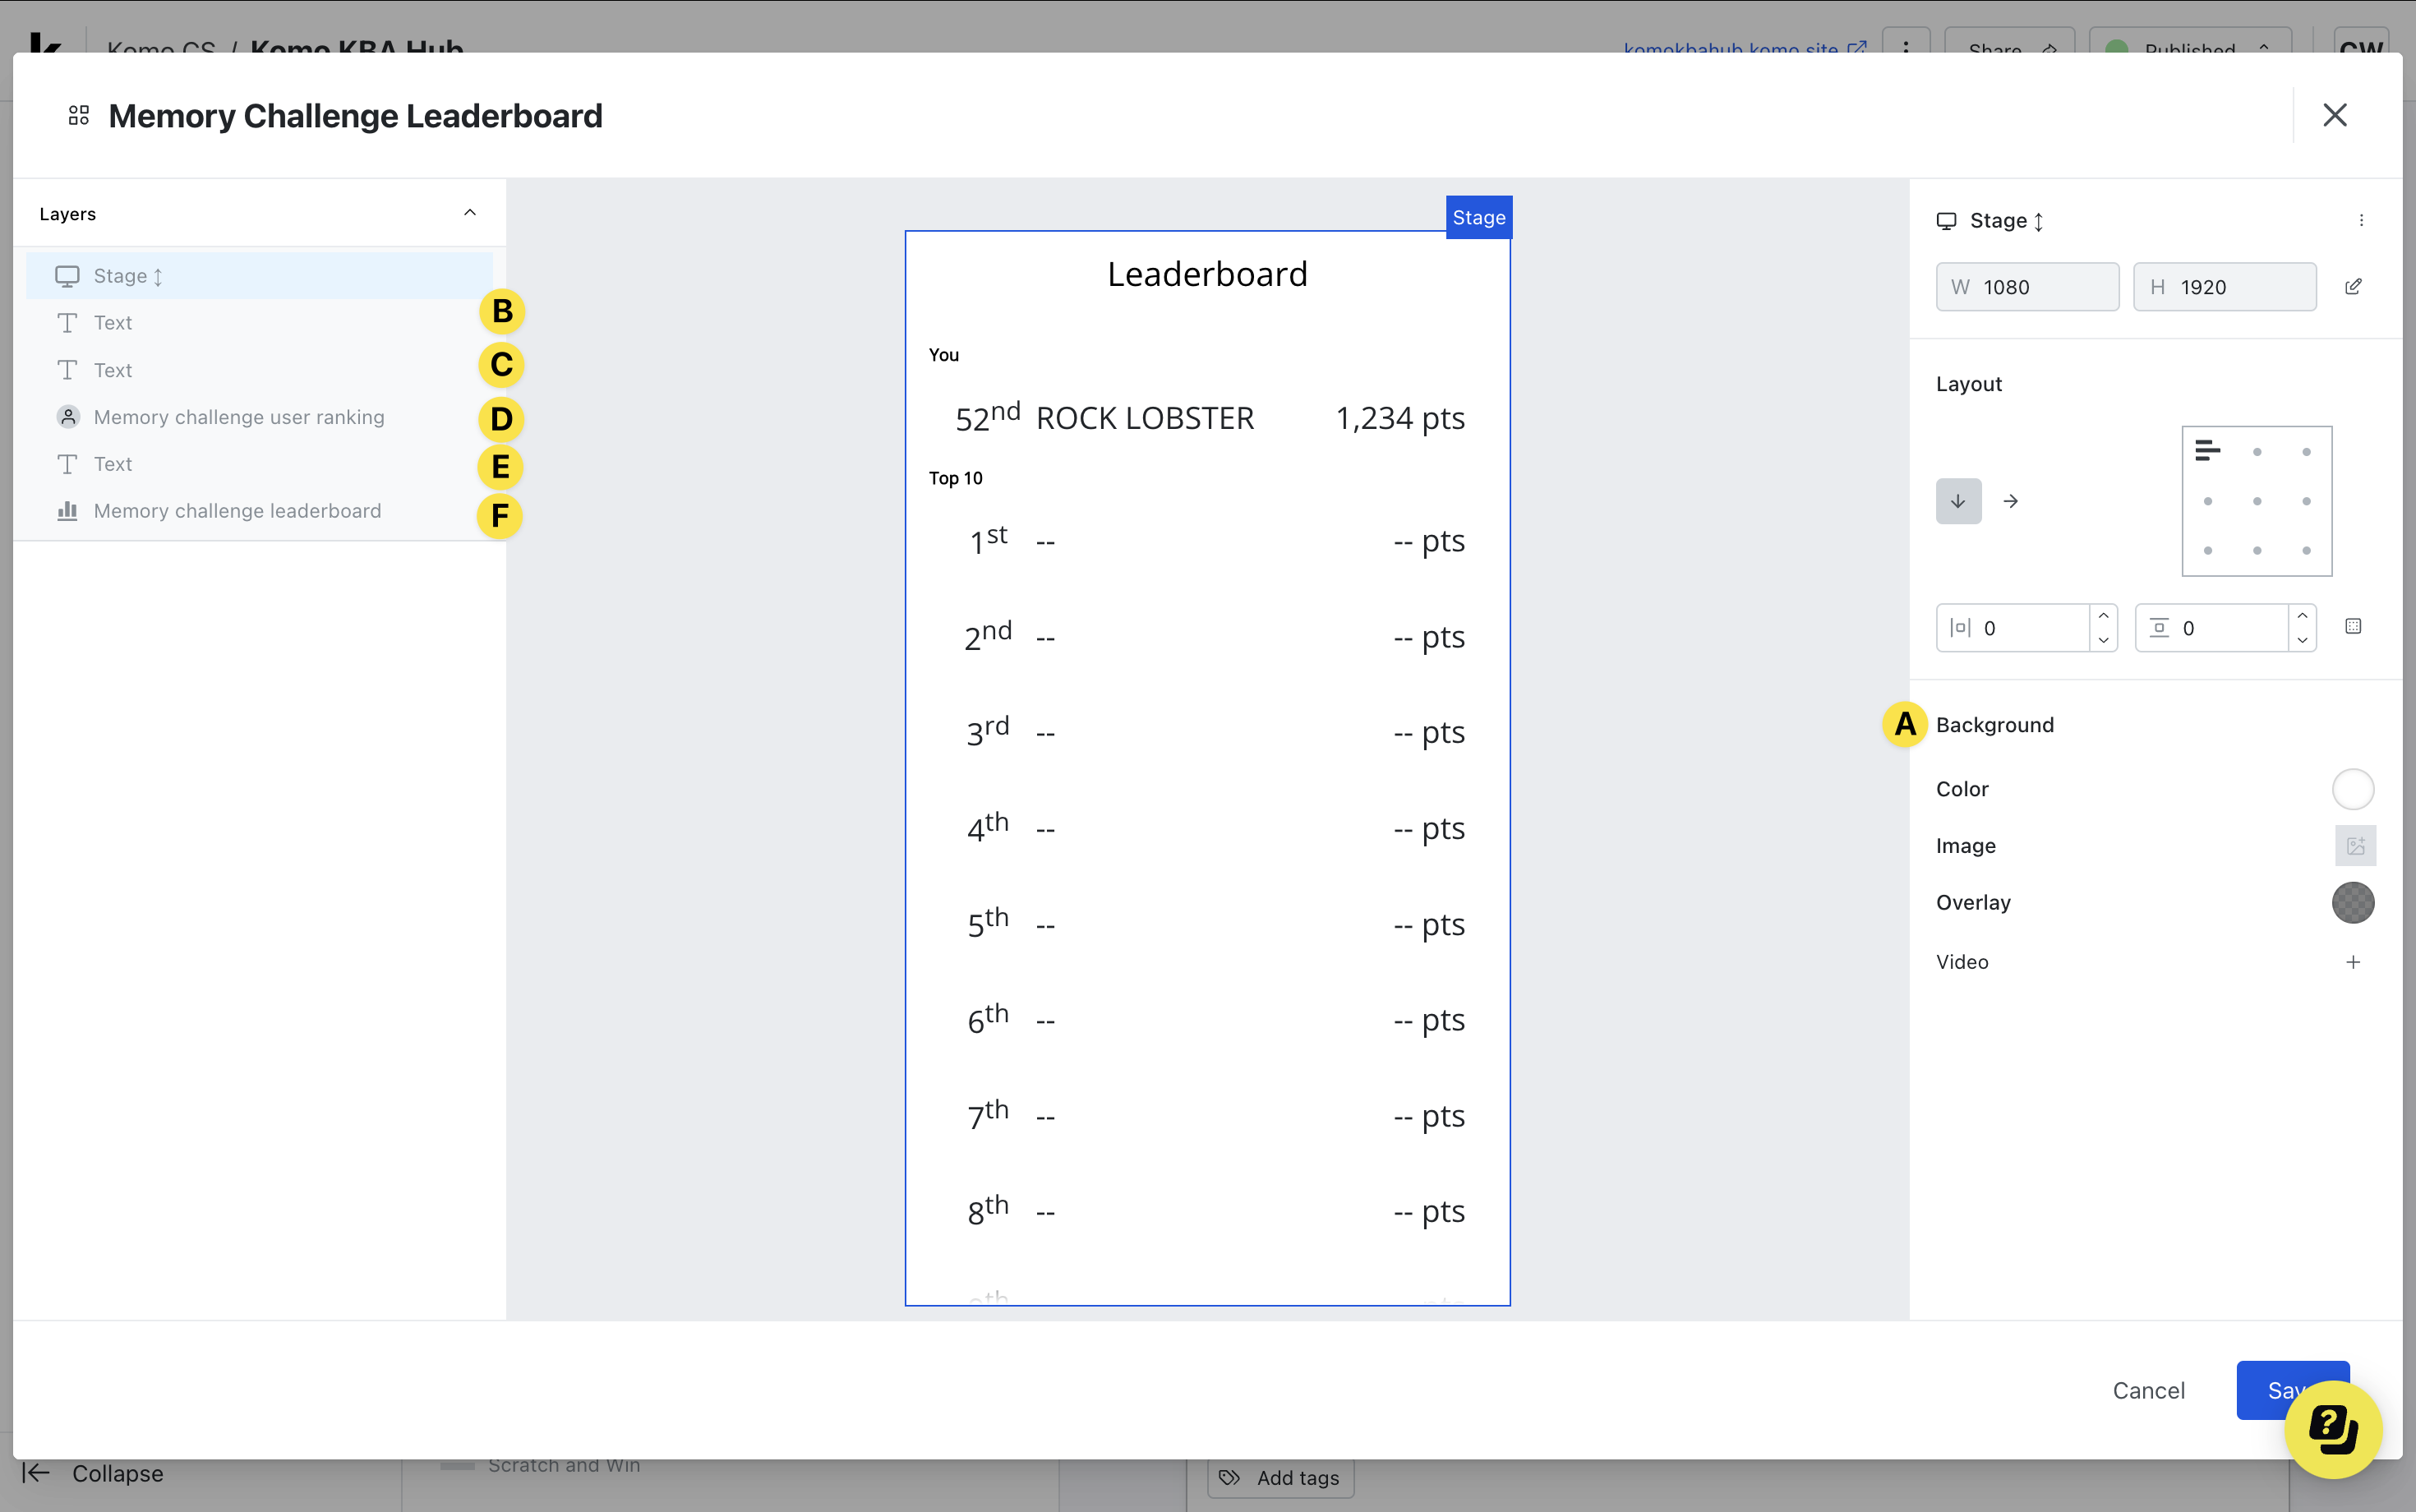Click the Cancel button
The width and height of the screenshot is (2416, 1512).
coord(2148,1390)
